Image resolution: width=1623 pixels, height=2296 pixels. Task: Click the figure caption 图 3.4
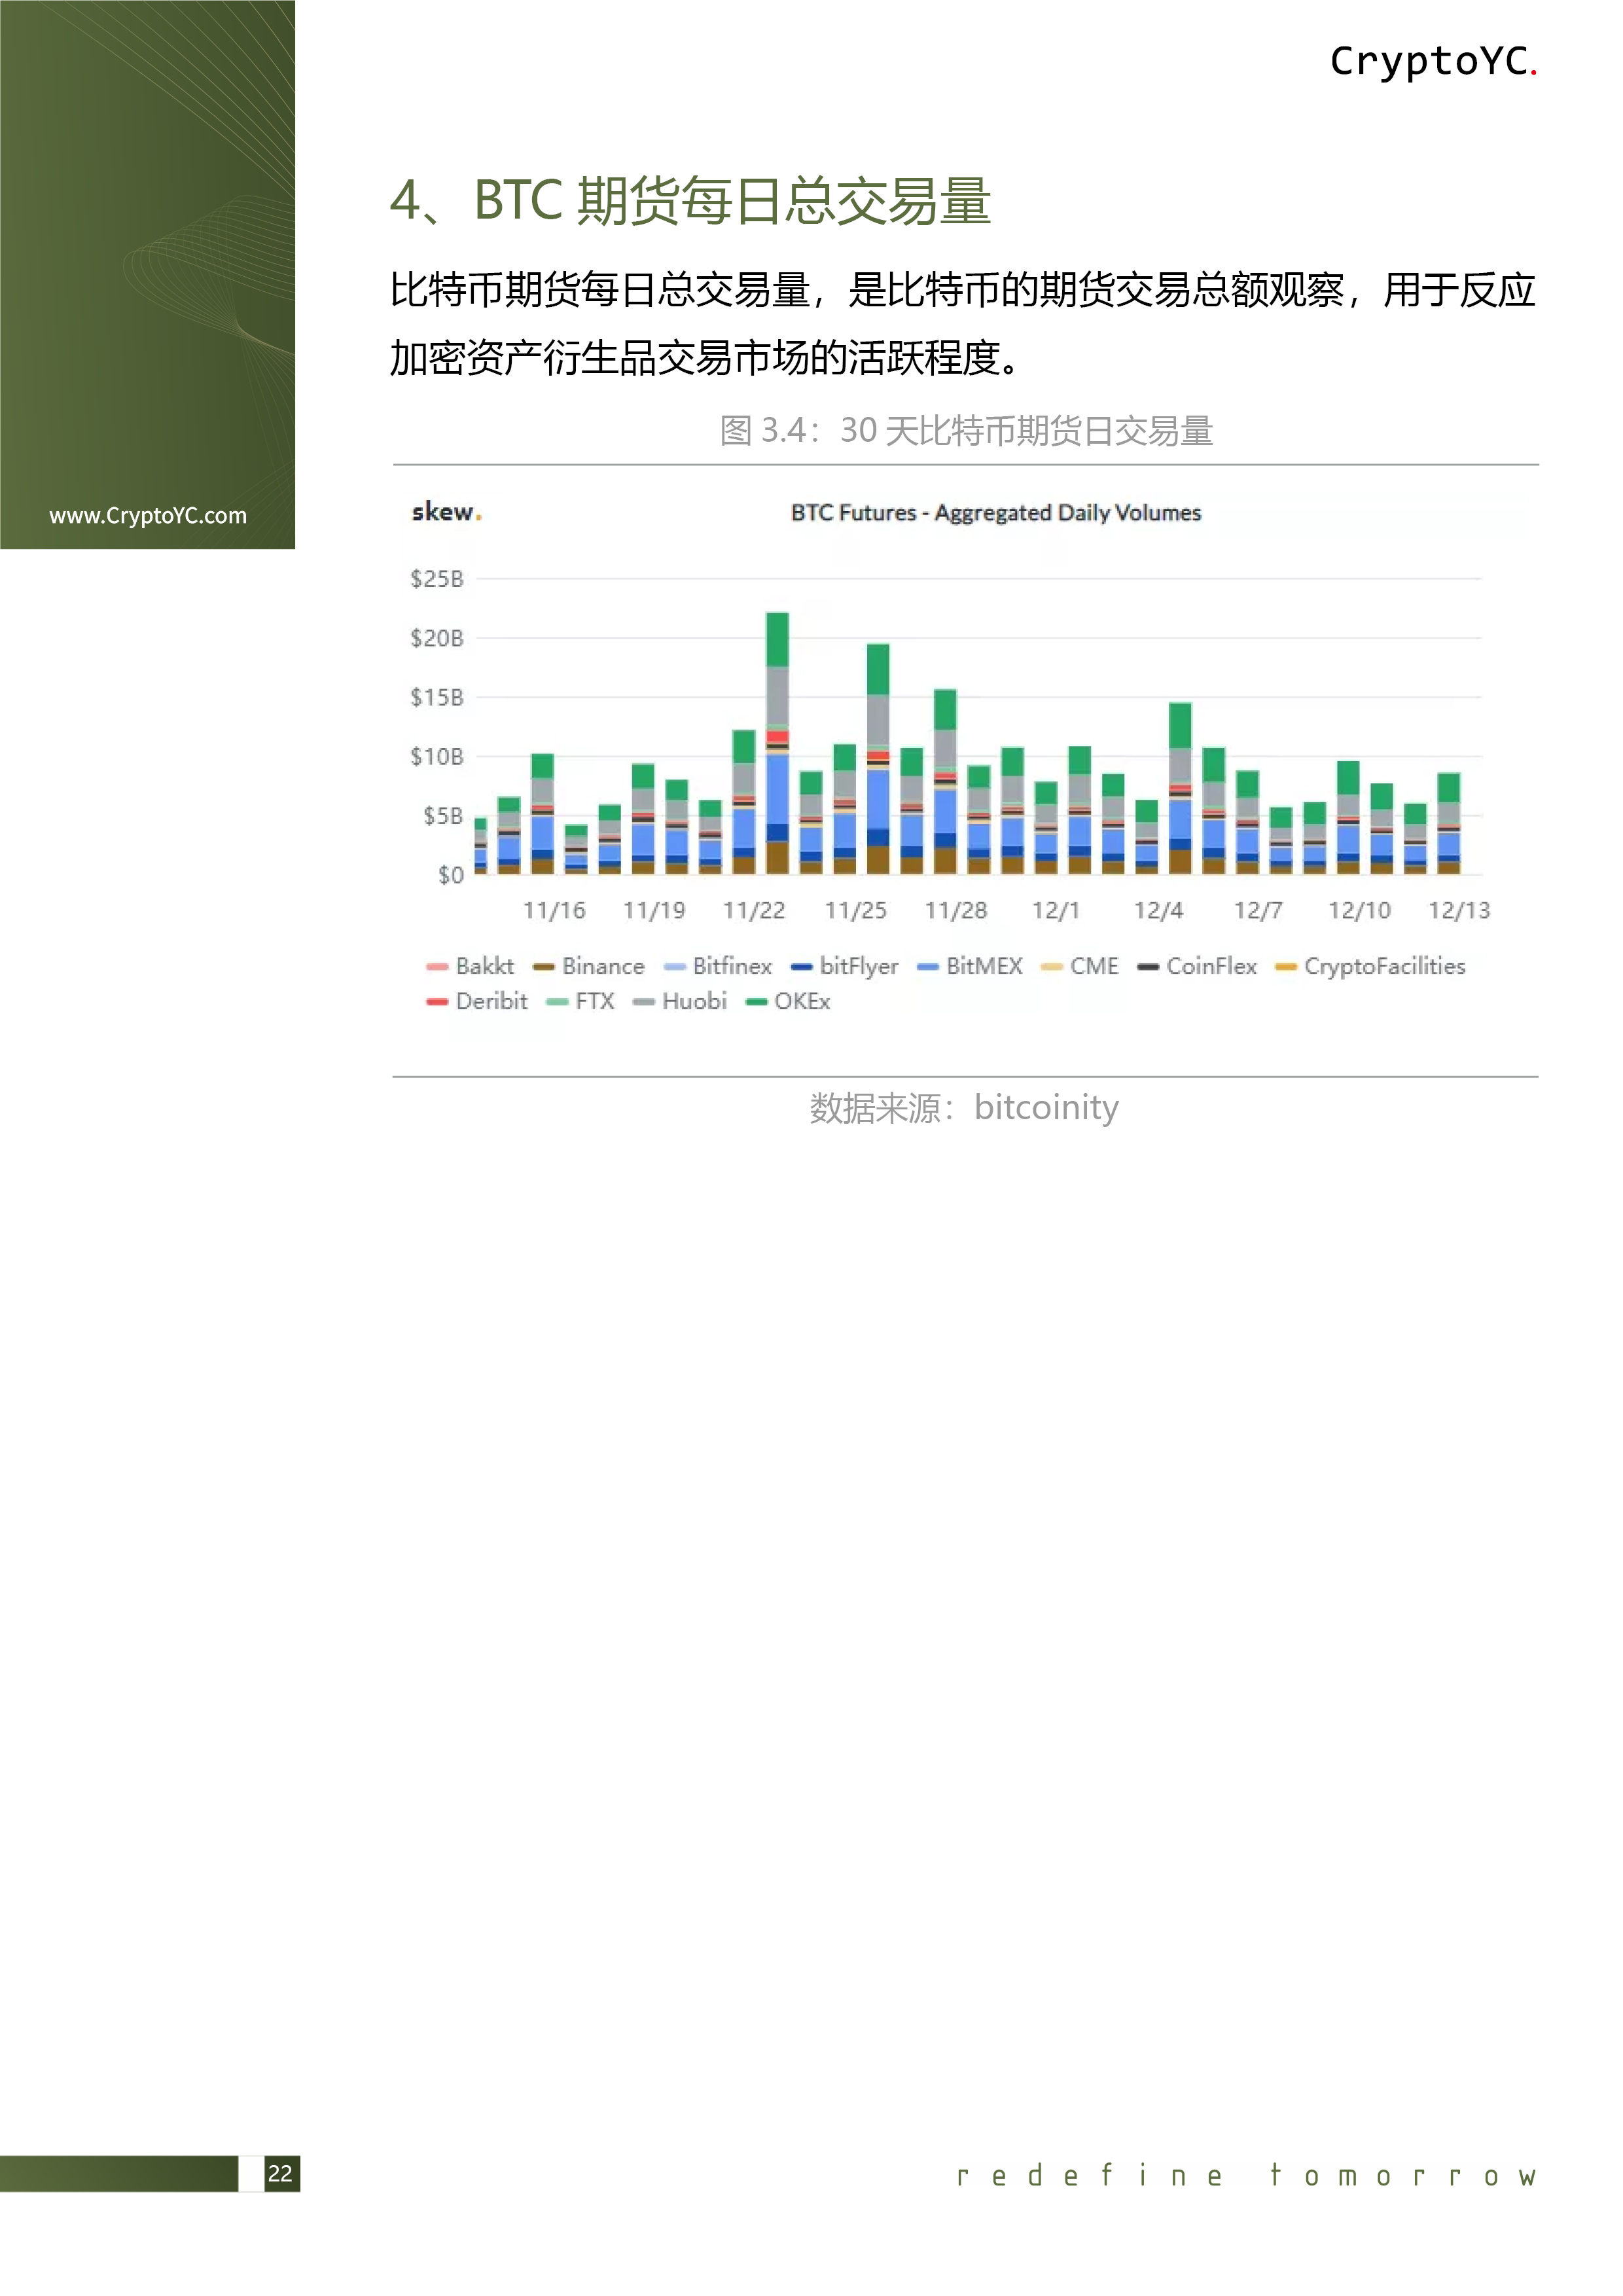pos(967,431)
